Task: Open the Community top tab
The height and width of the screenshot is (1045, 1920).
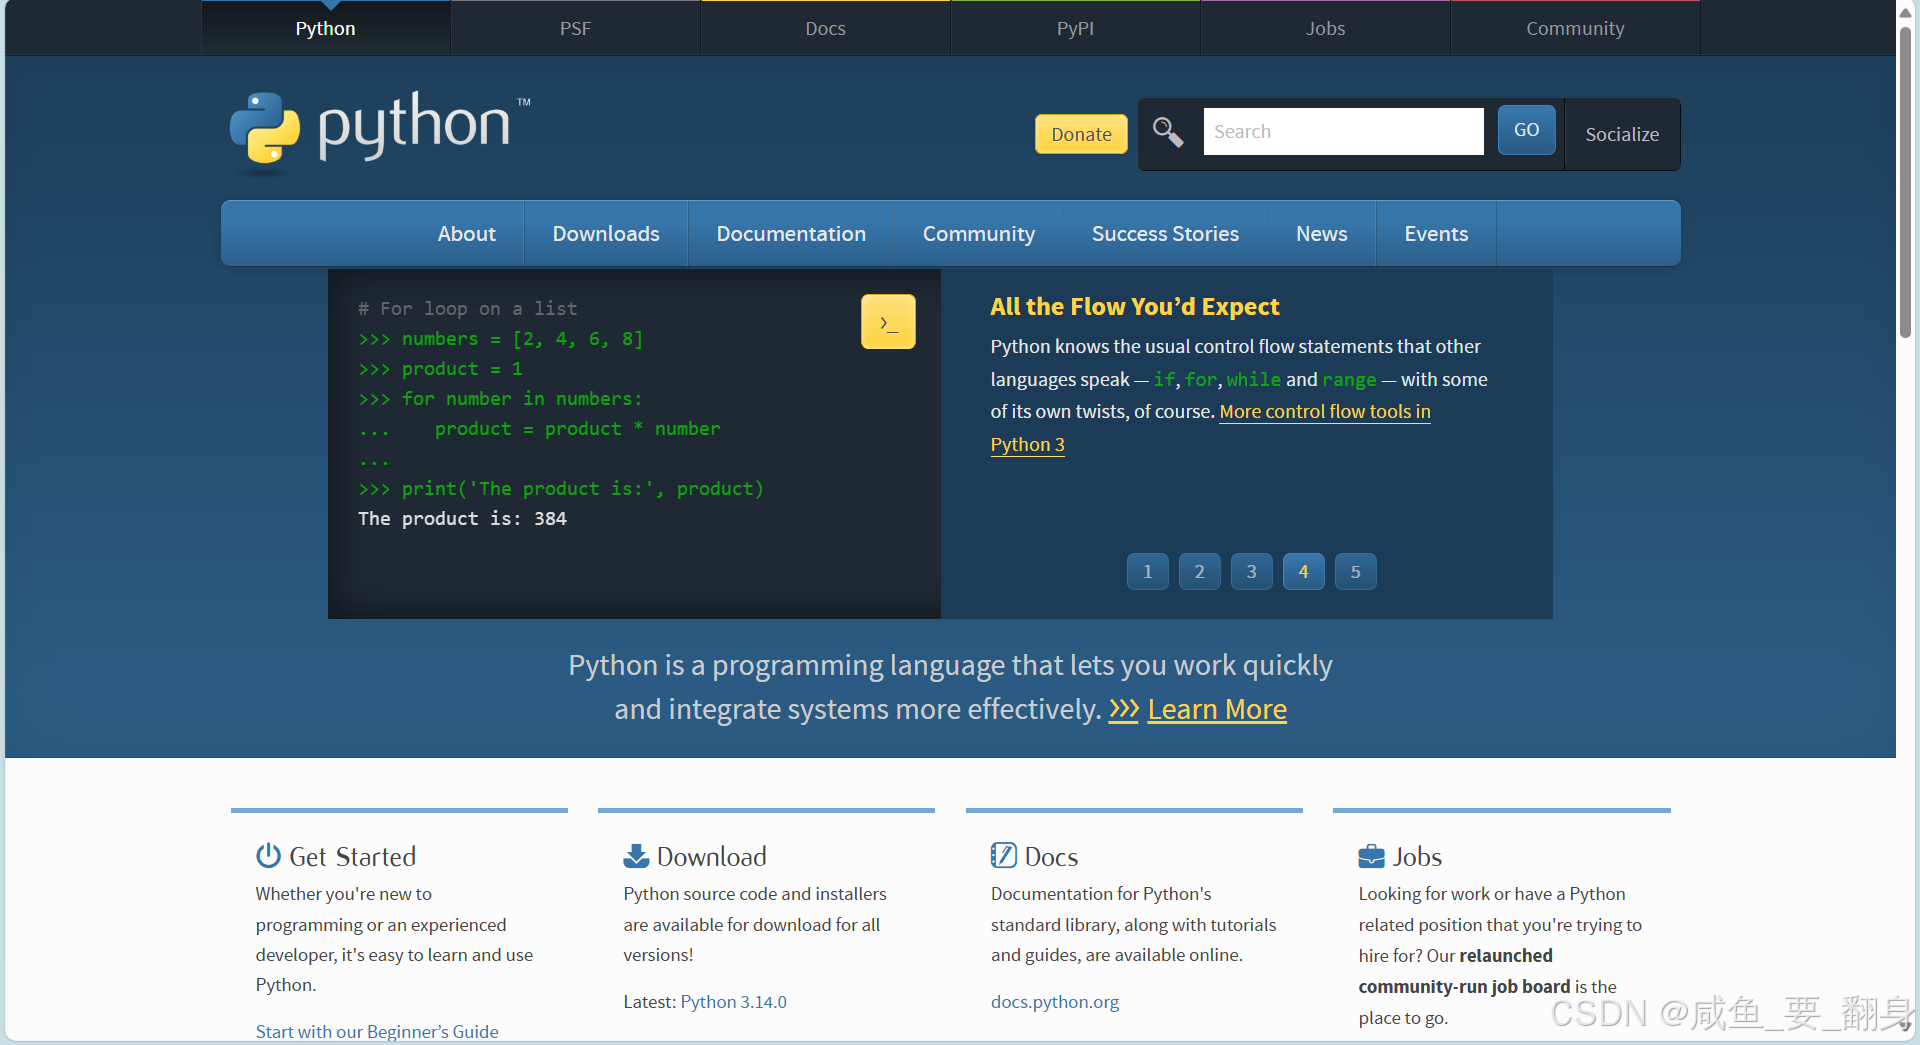Action: pos(1575,28)
